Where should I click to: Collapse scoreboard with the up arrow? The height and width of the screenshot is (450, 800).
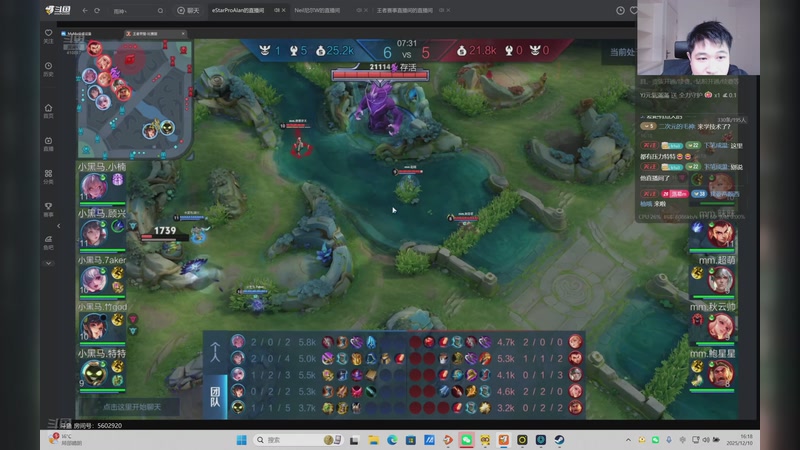[215, 353]
